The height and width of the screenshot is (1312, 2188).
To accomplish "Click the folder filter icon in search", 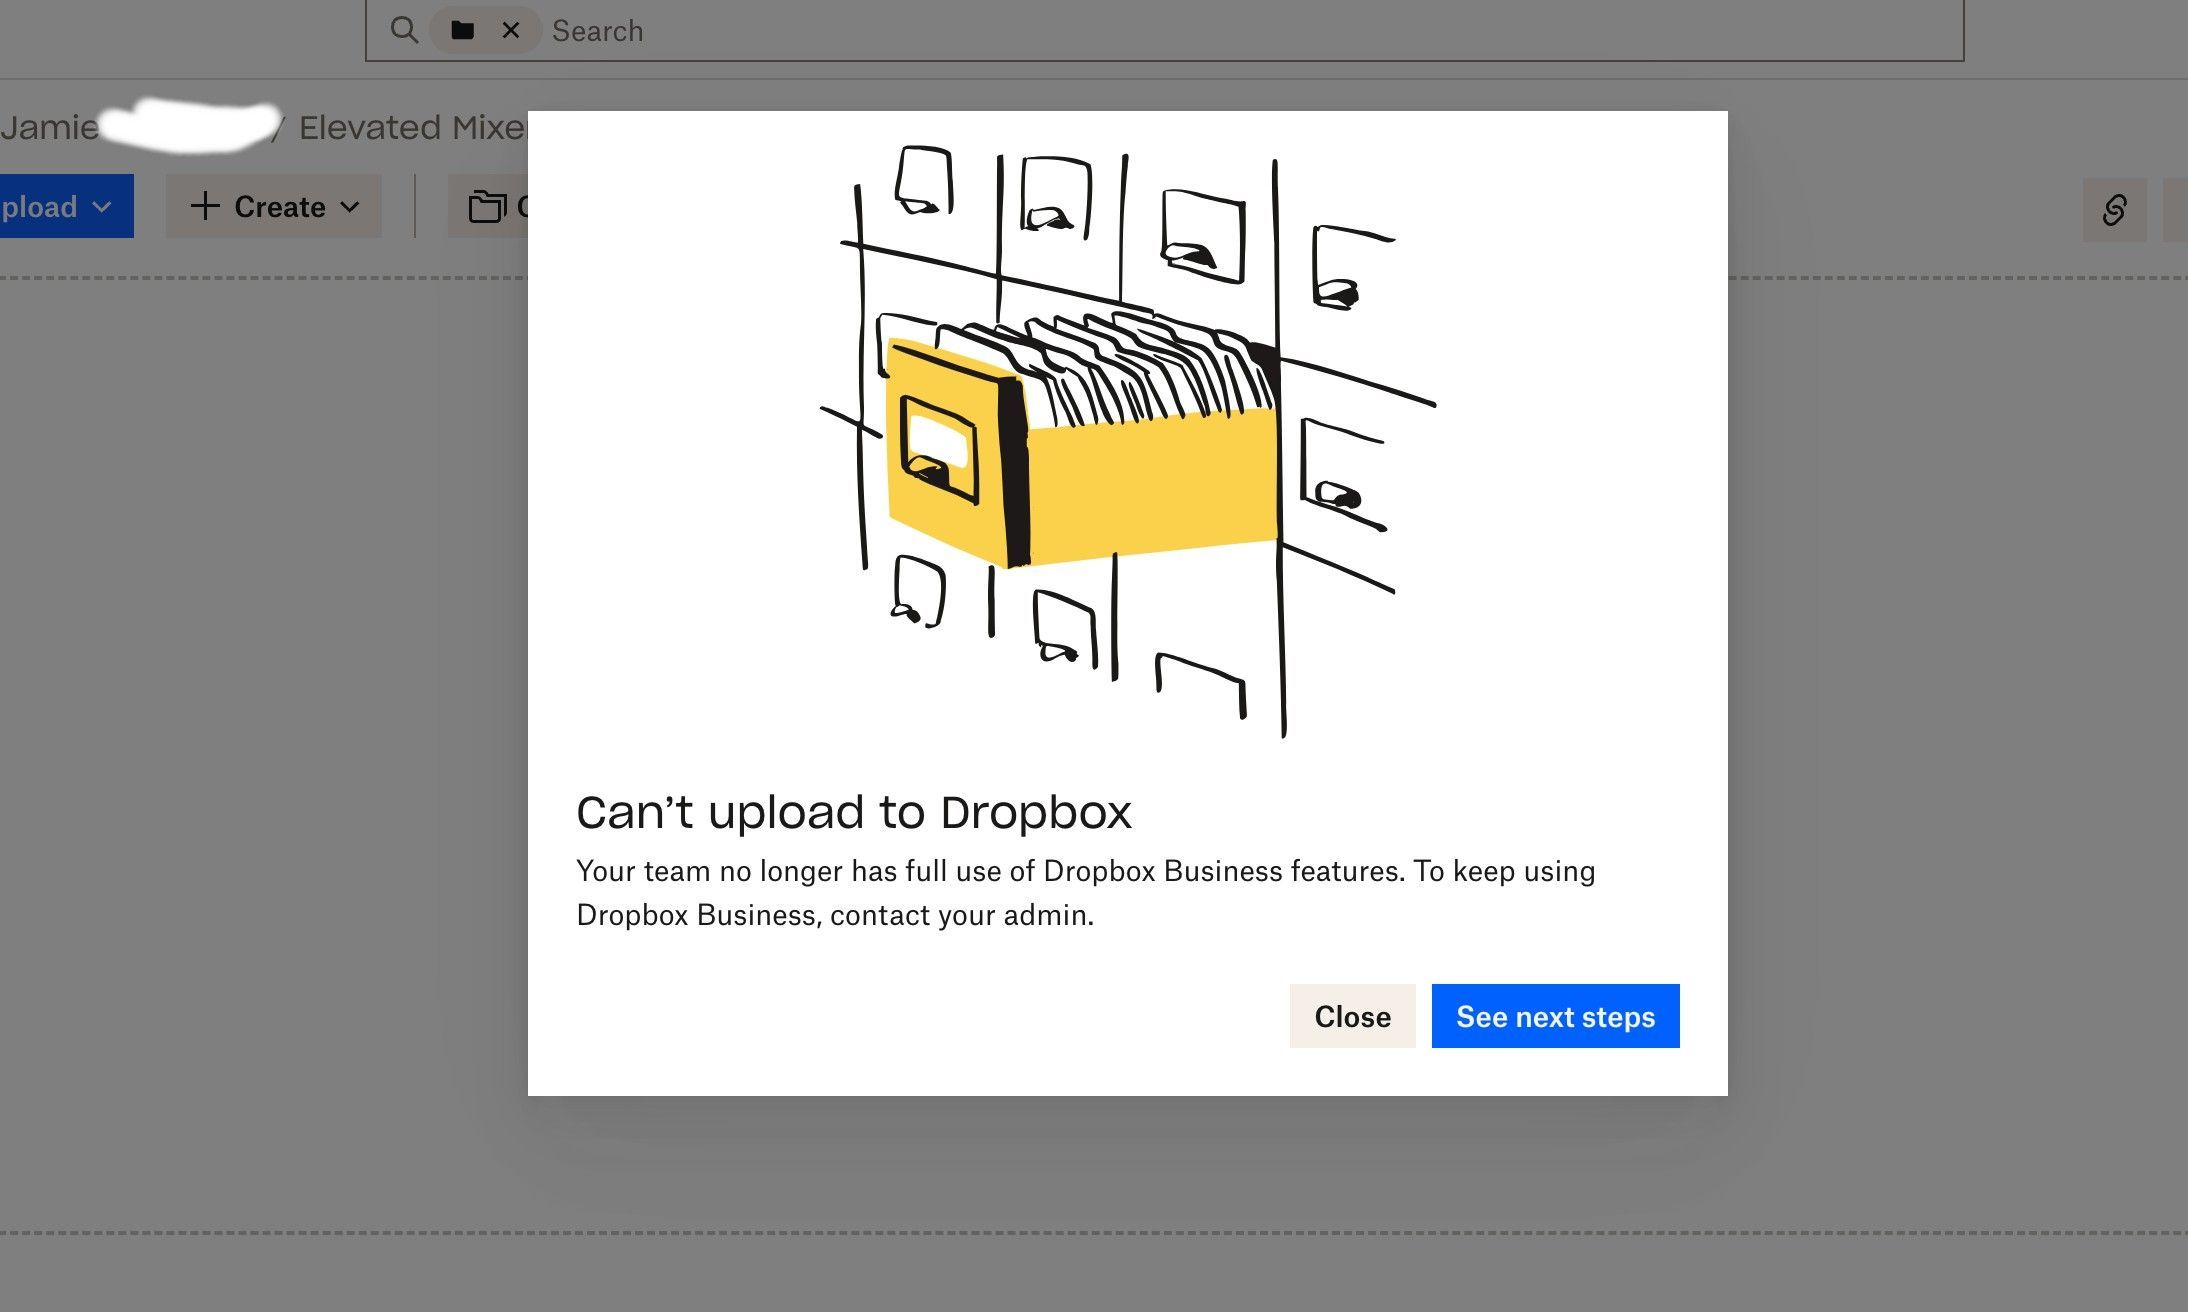I will pyautogui.click(x=462, y=30).
